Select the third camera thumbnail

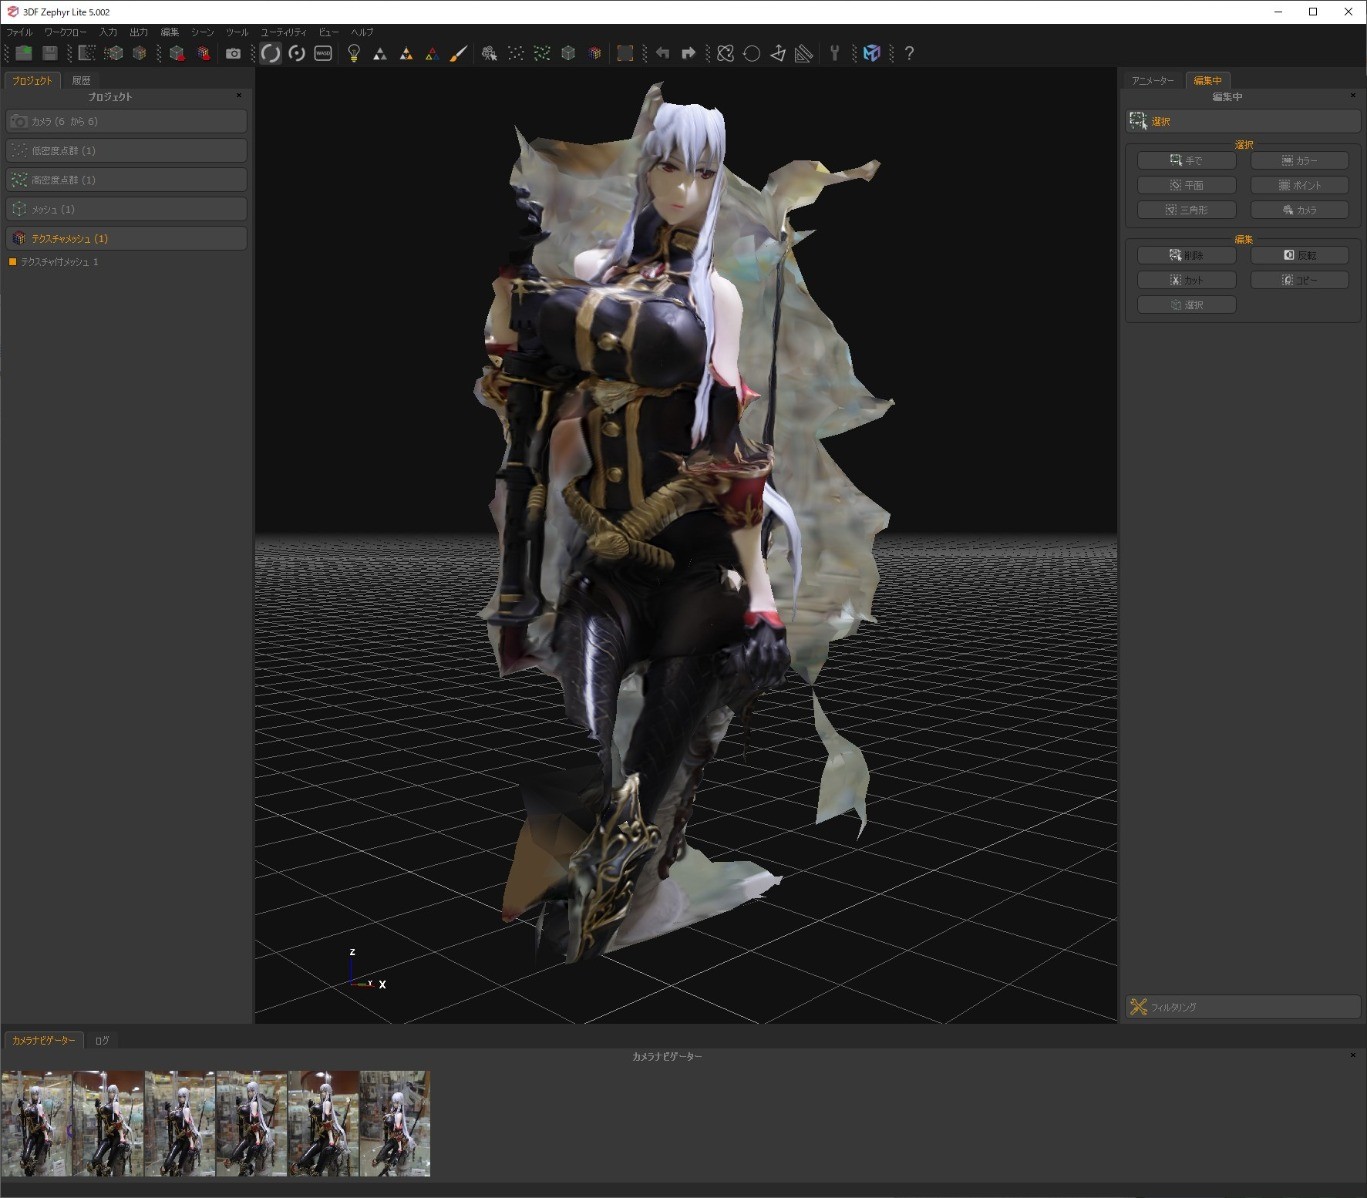(180, 1123)
